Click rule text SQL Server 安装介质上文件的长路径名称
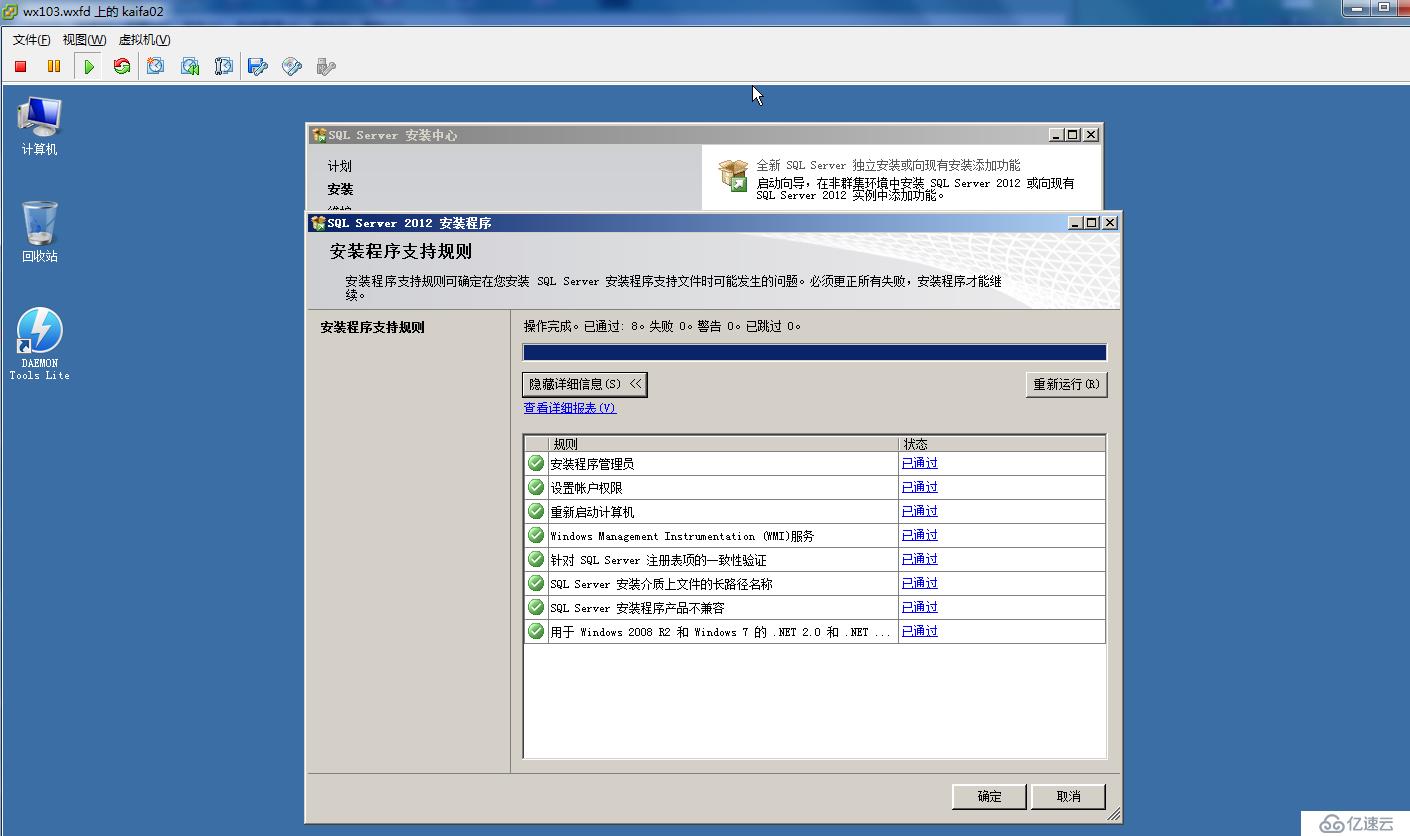 (661, 584)
